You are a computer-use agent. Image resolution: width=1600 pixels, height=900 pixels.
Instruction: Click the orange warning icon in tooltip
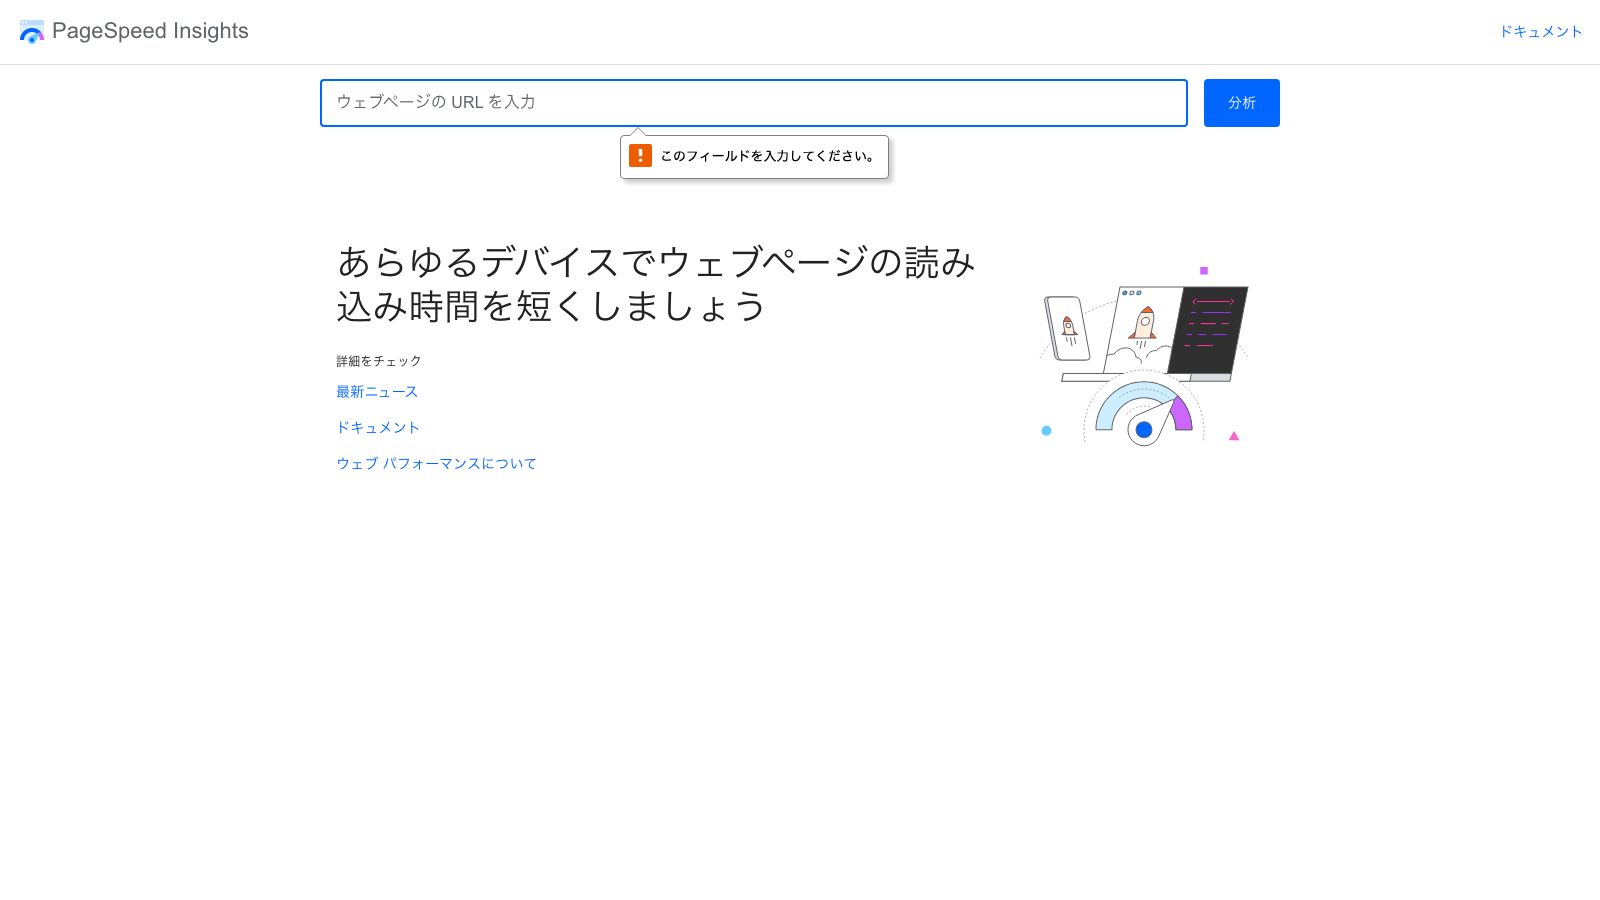tap(640, 156)
